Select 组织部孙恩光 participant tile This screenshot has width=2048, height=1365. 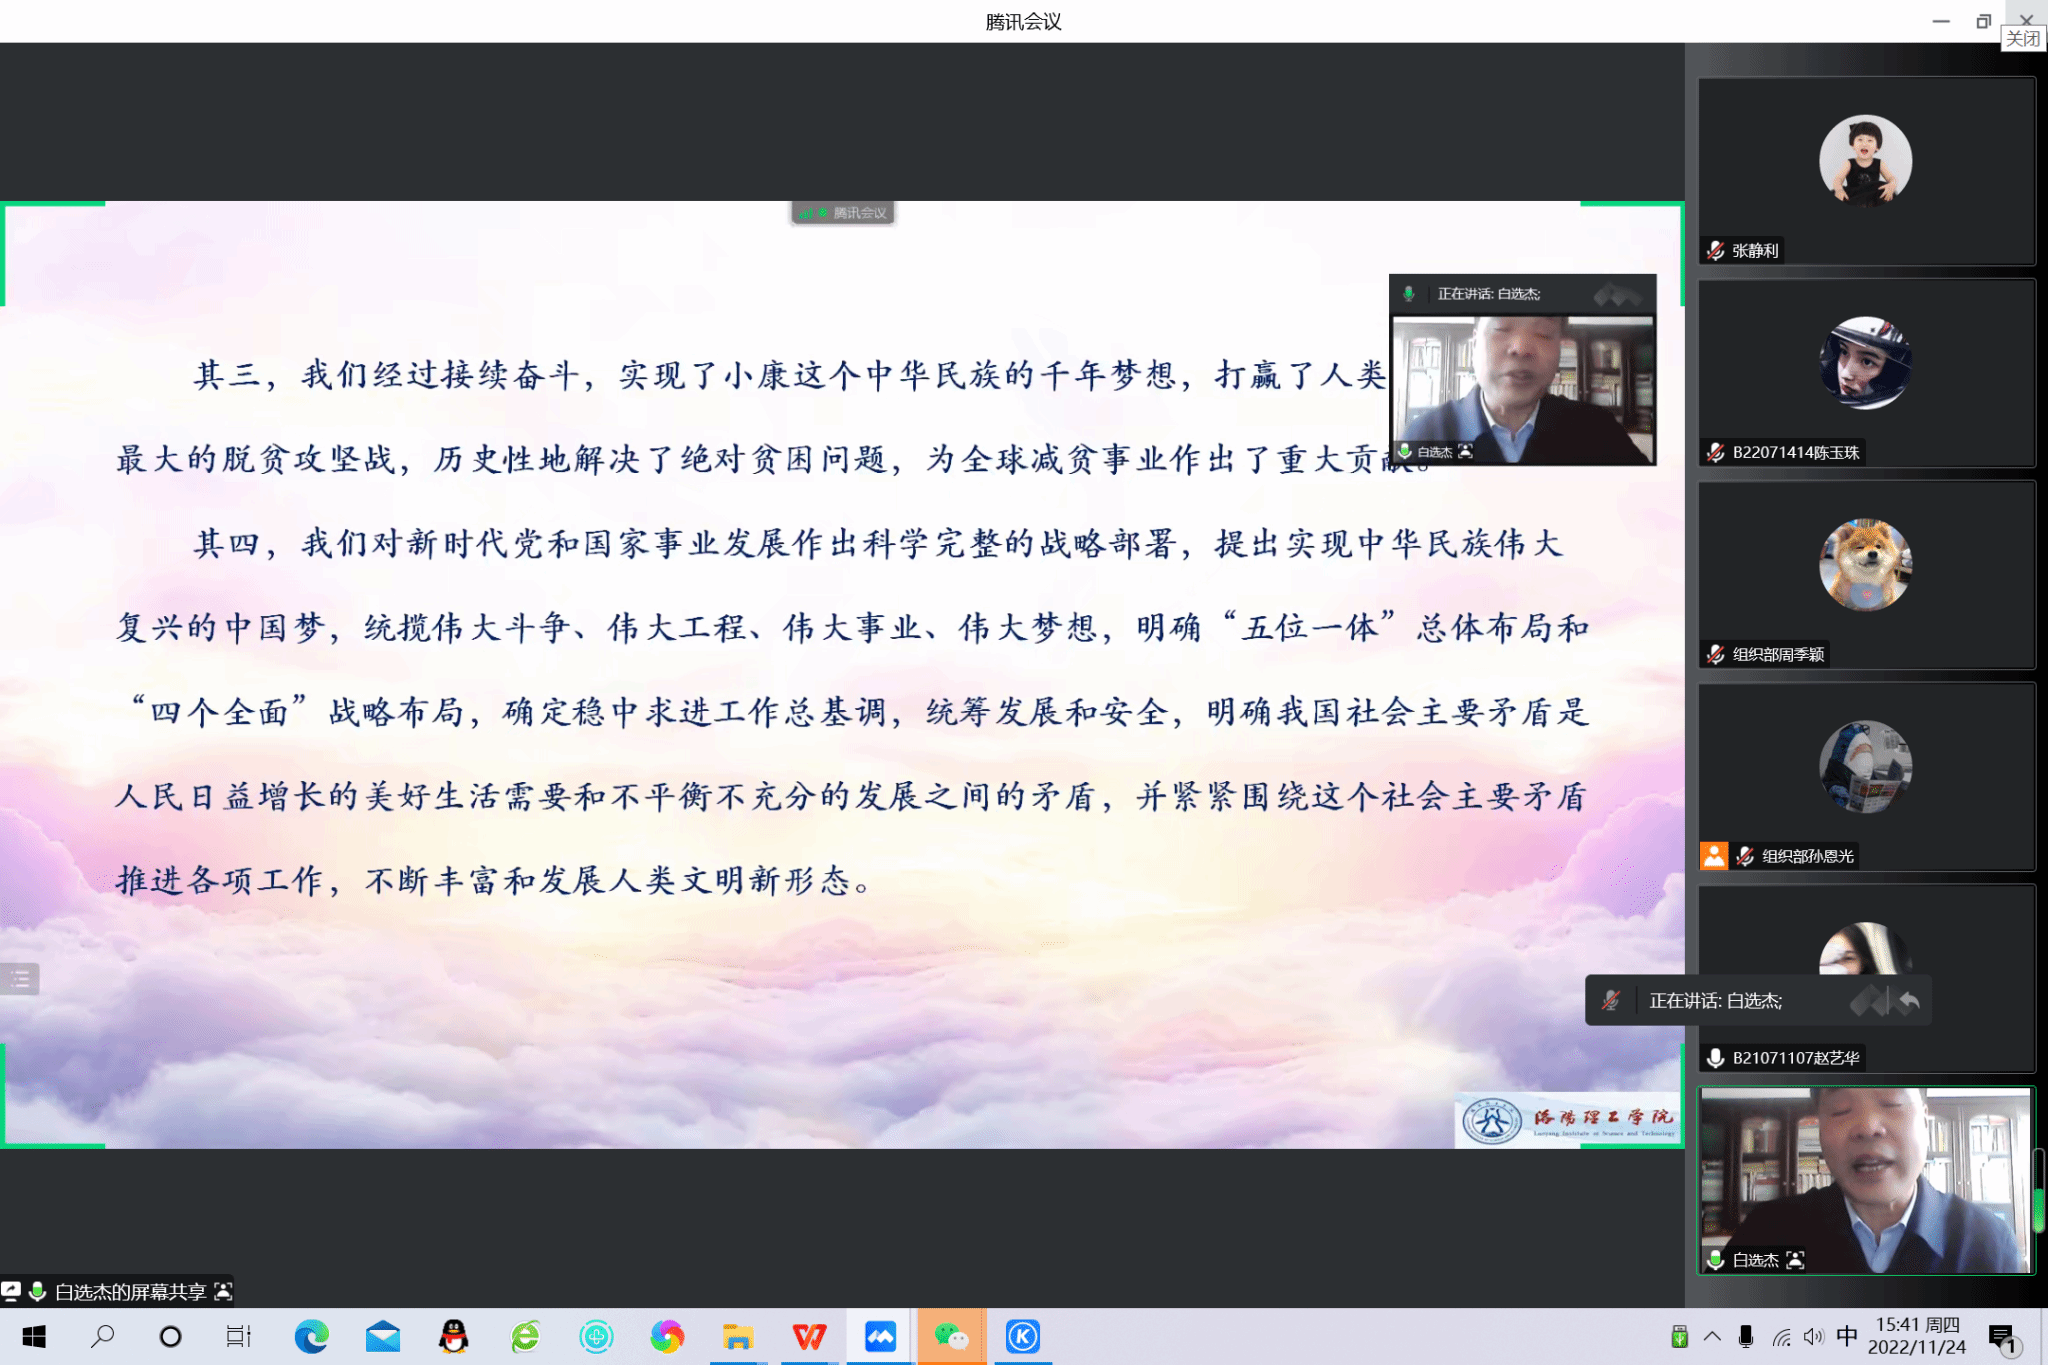pos(1866,777)
